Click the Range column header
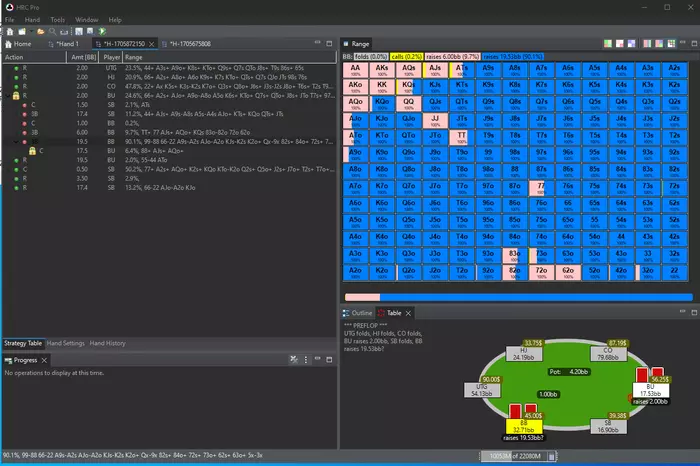This screenshot has width=700, height=466. 229,57
